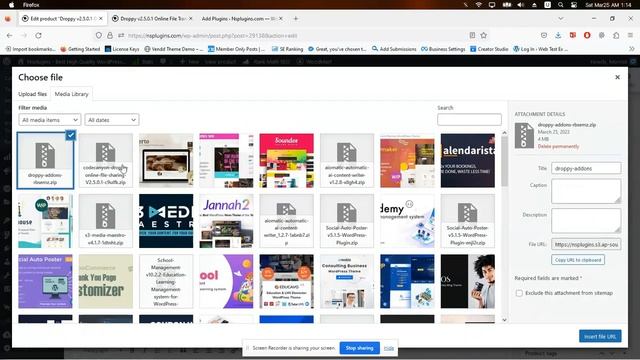Click the Caption text area
The image size is (640, 360).
(x=586, y=191)
